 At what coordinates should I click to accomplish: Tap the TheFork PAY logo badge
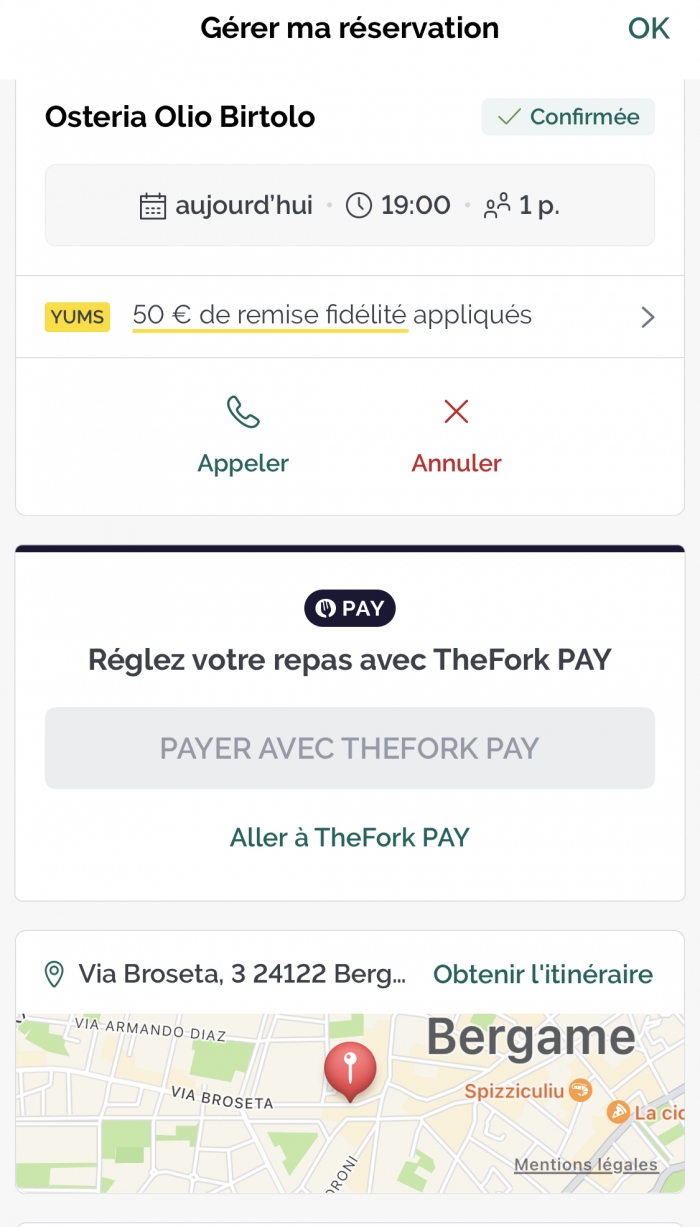pyautogui.click(x=350, y=609)
